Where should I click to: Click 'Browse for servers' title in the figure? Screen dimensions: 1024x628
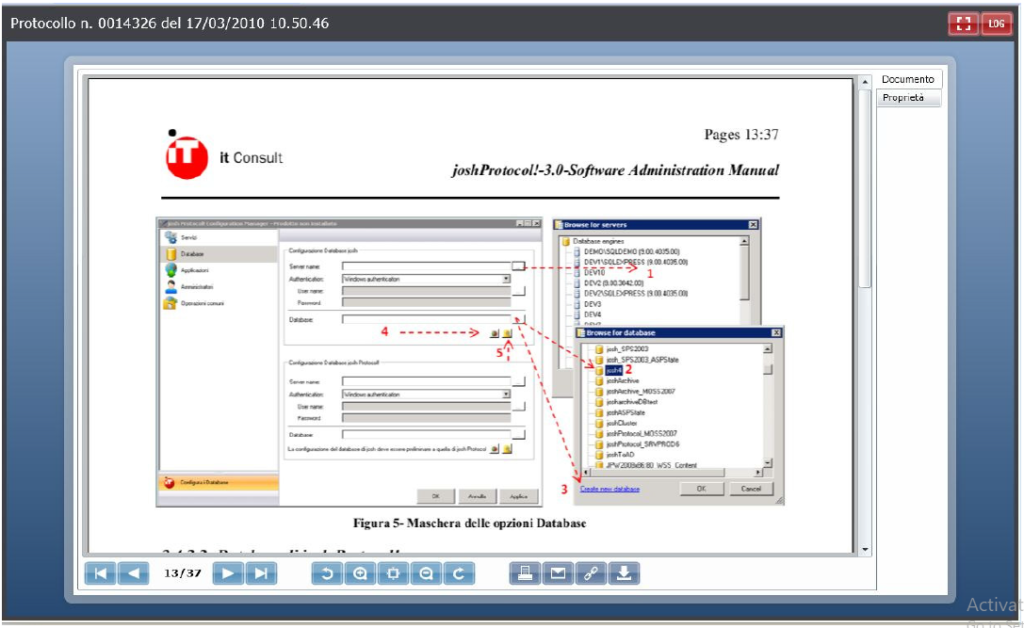tap(596, 225)
